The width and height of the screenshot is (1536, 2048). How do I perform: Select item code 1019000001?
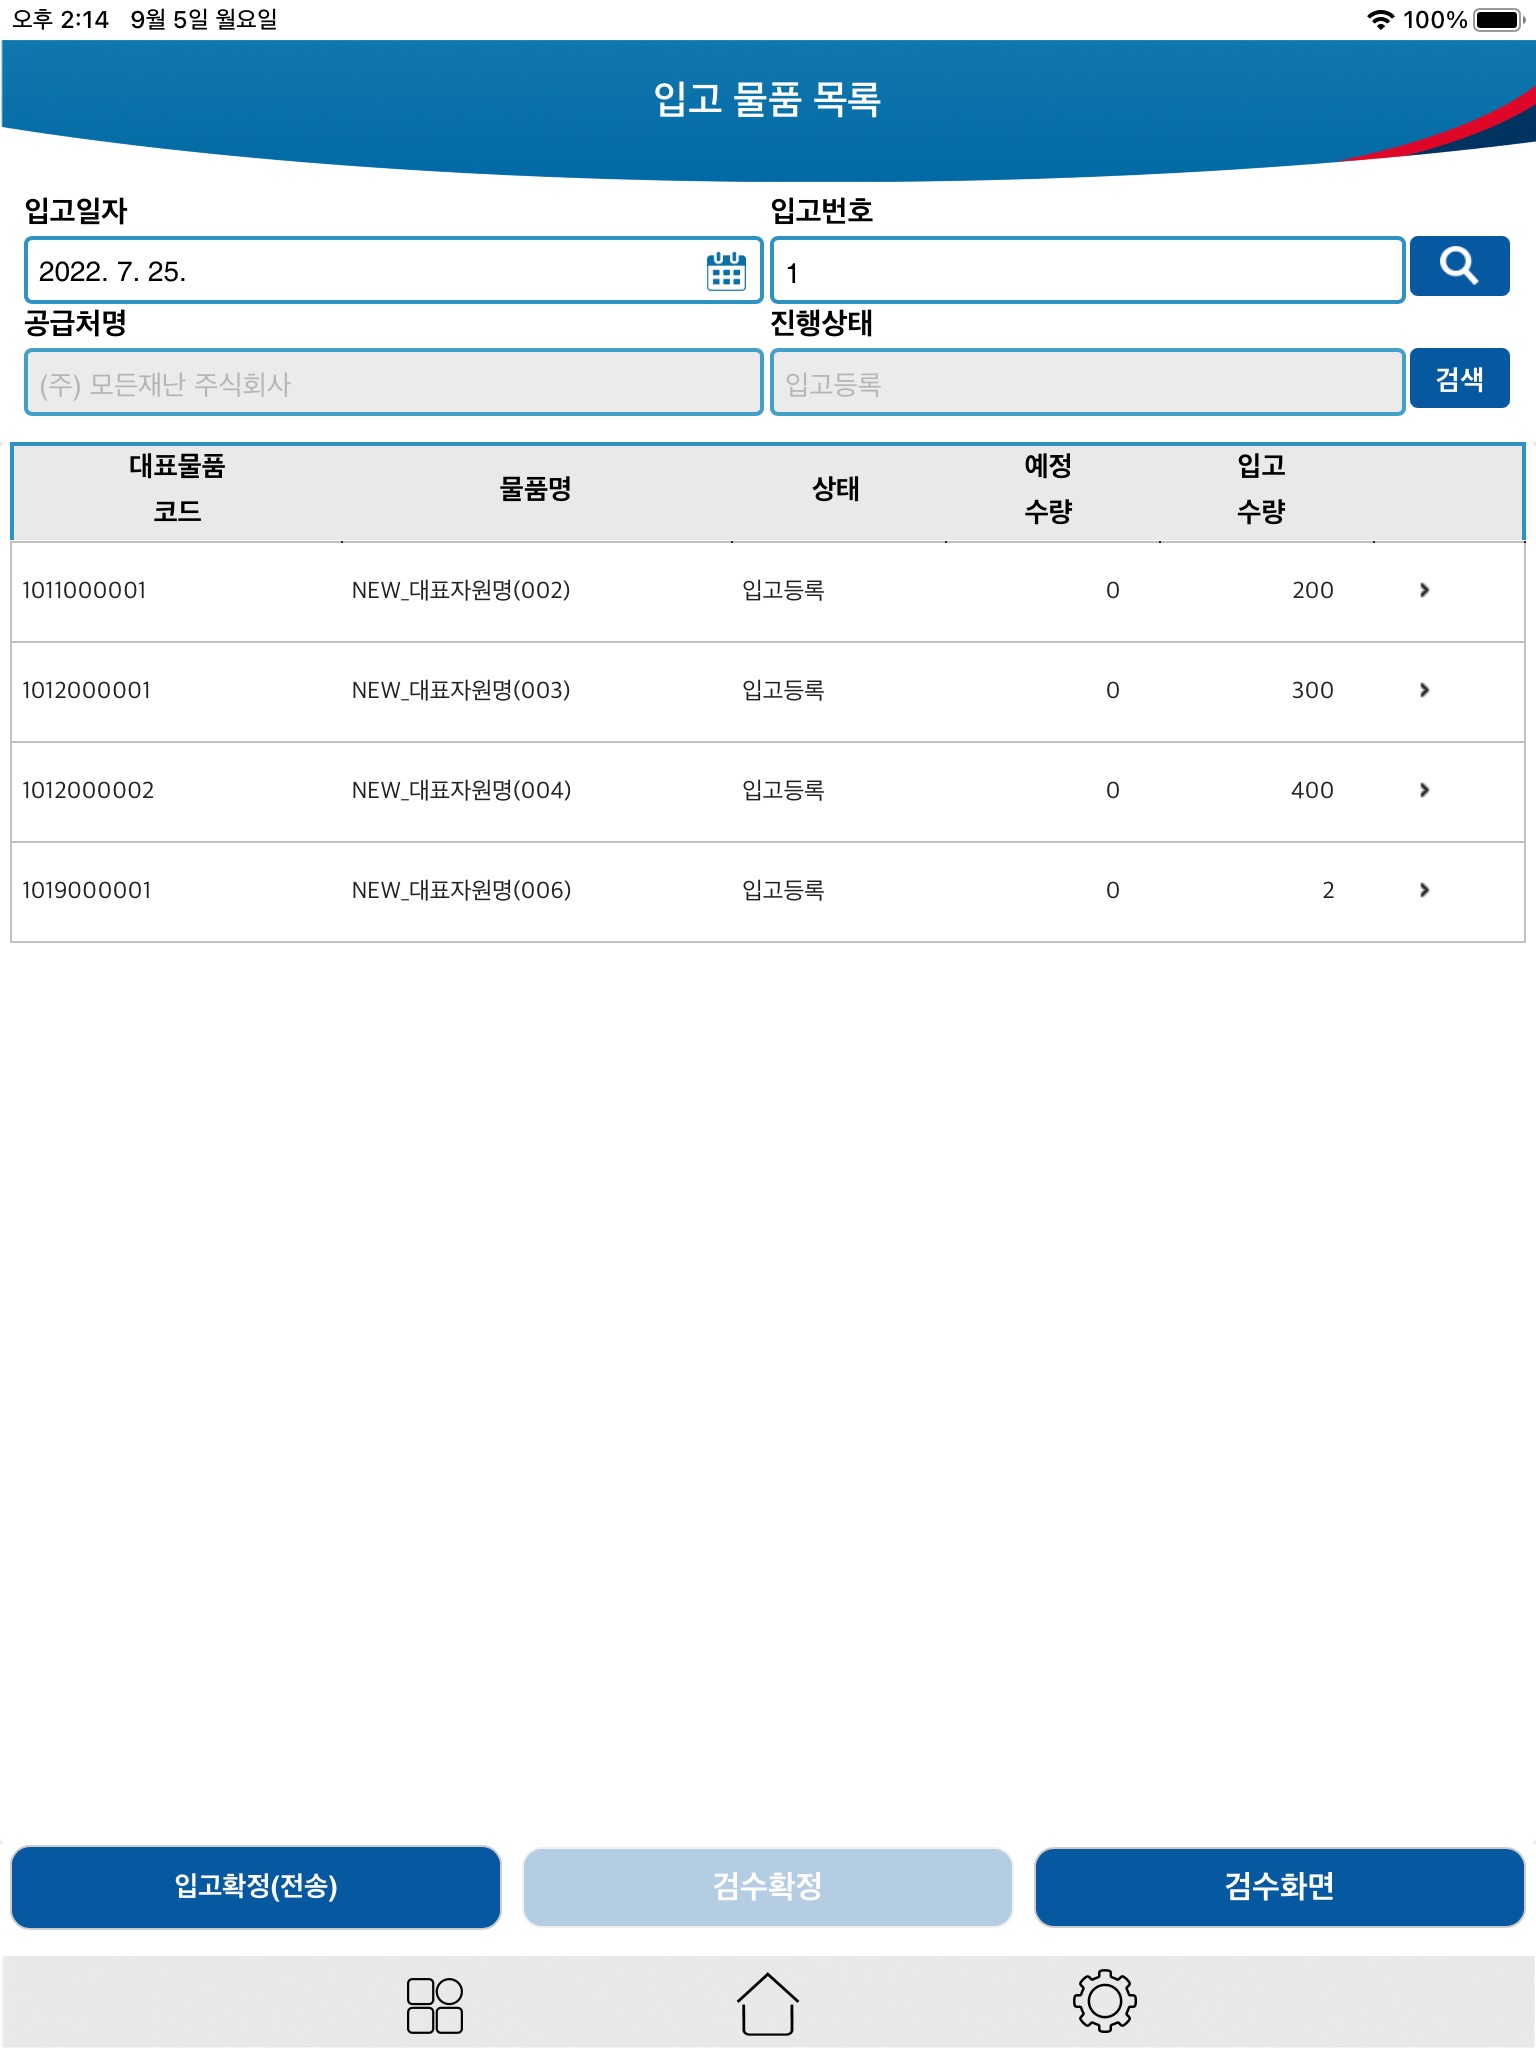86,890
